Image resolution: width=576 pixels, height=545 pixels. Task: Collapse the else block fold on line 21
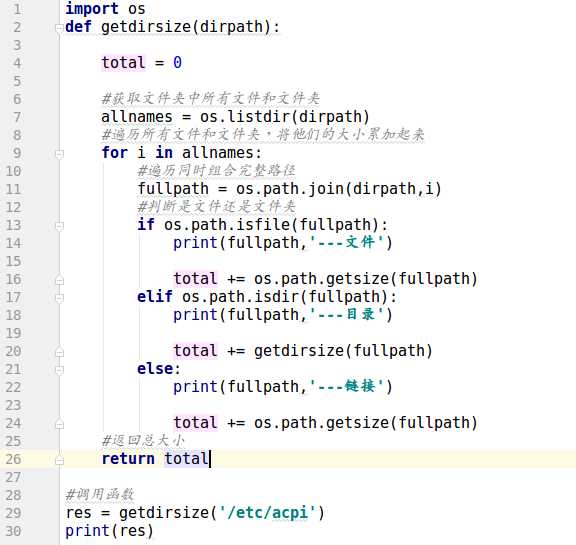pos(59,370)
